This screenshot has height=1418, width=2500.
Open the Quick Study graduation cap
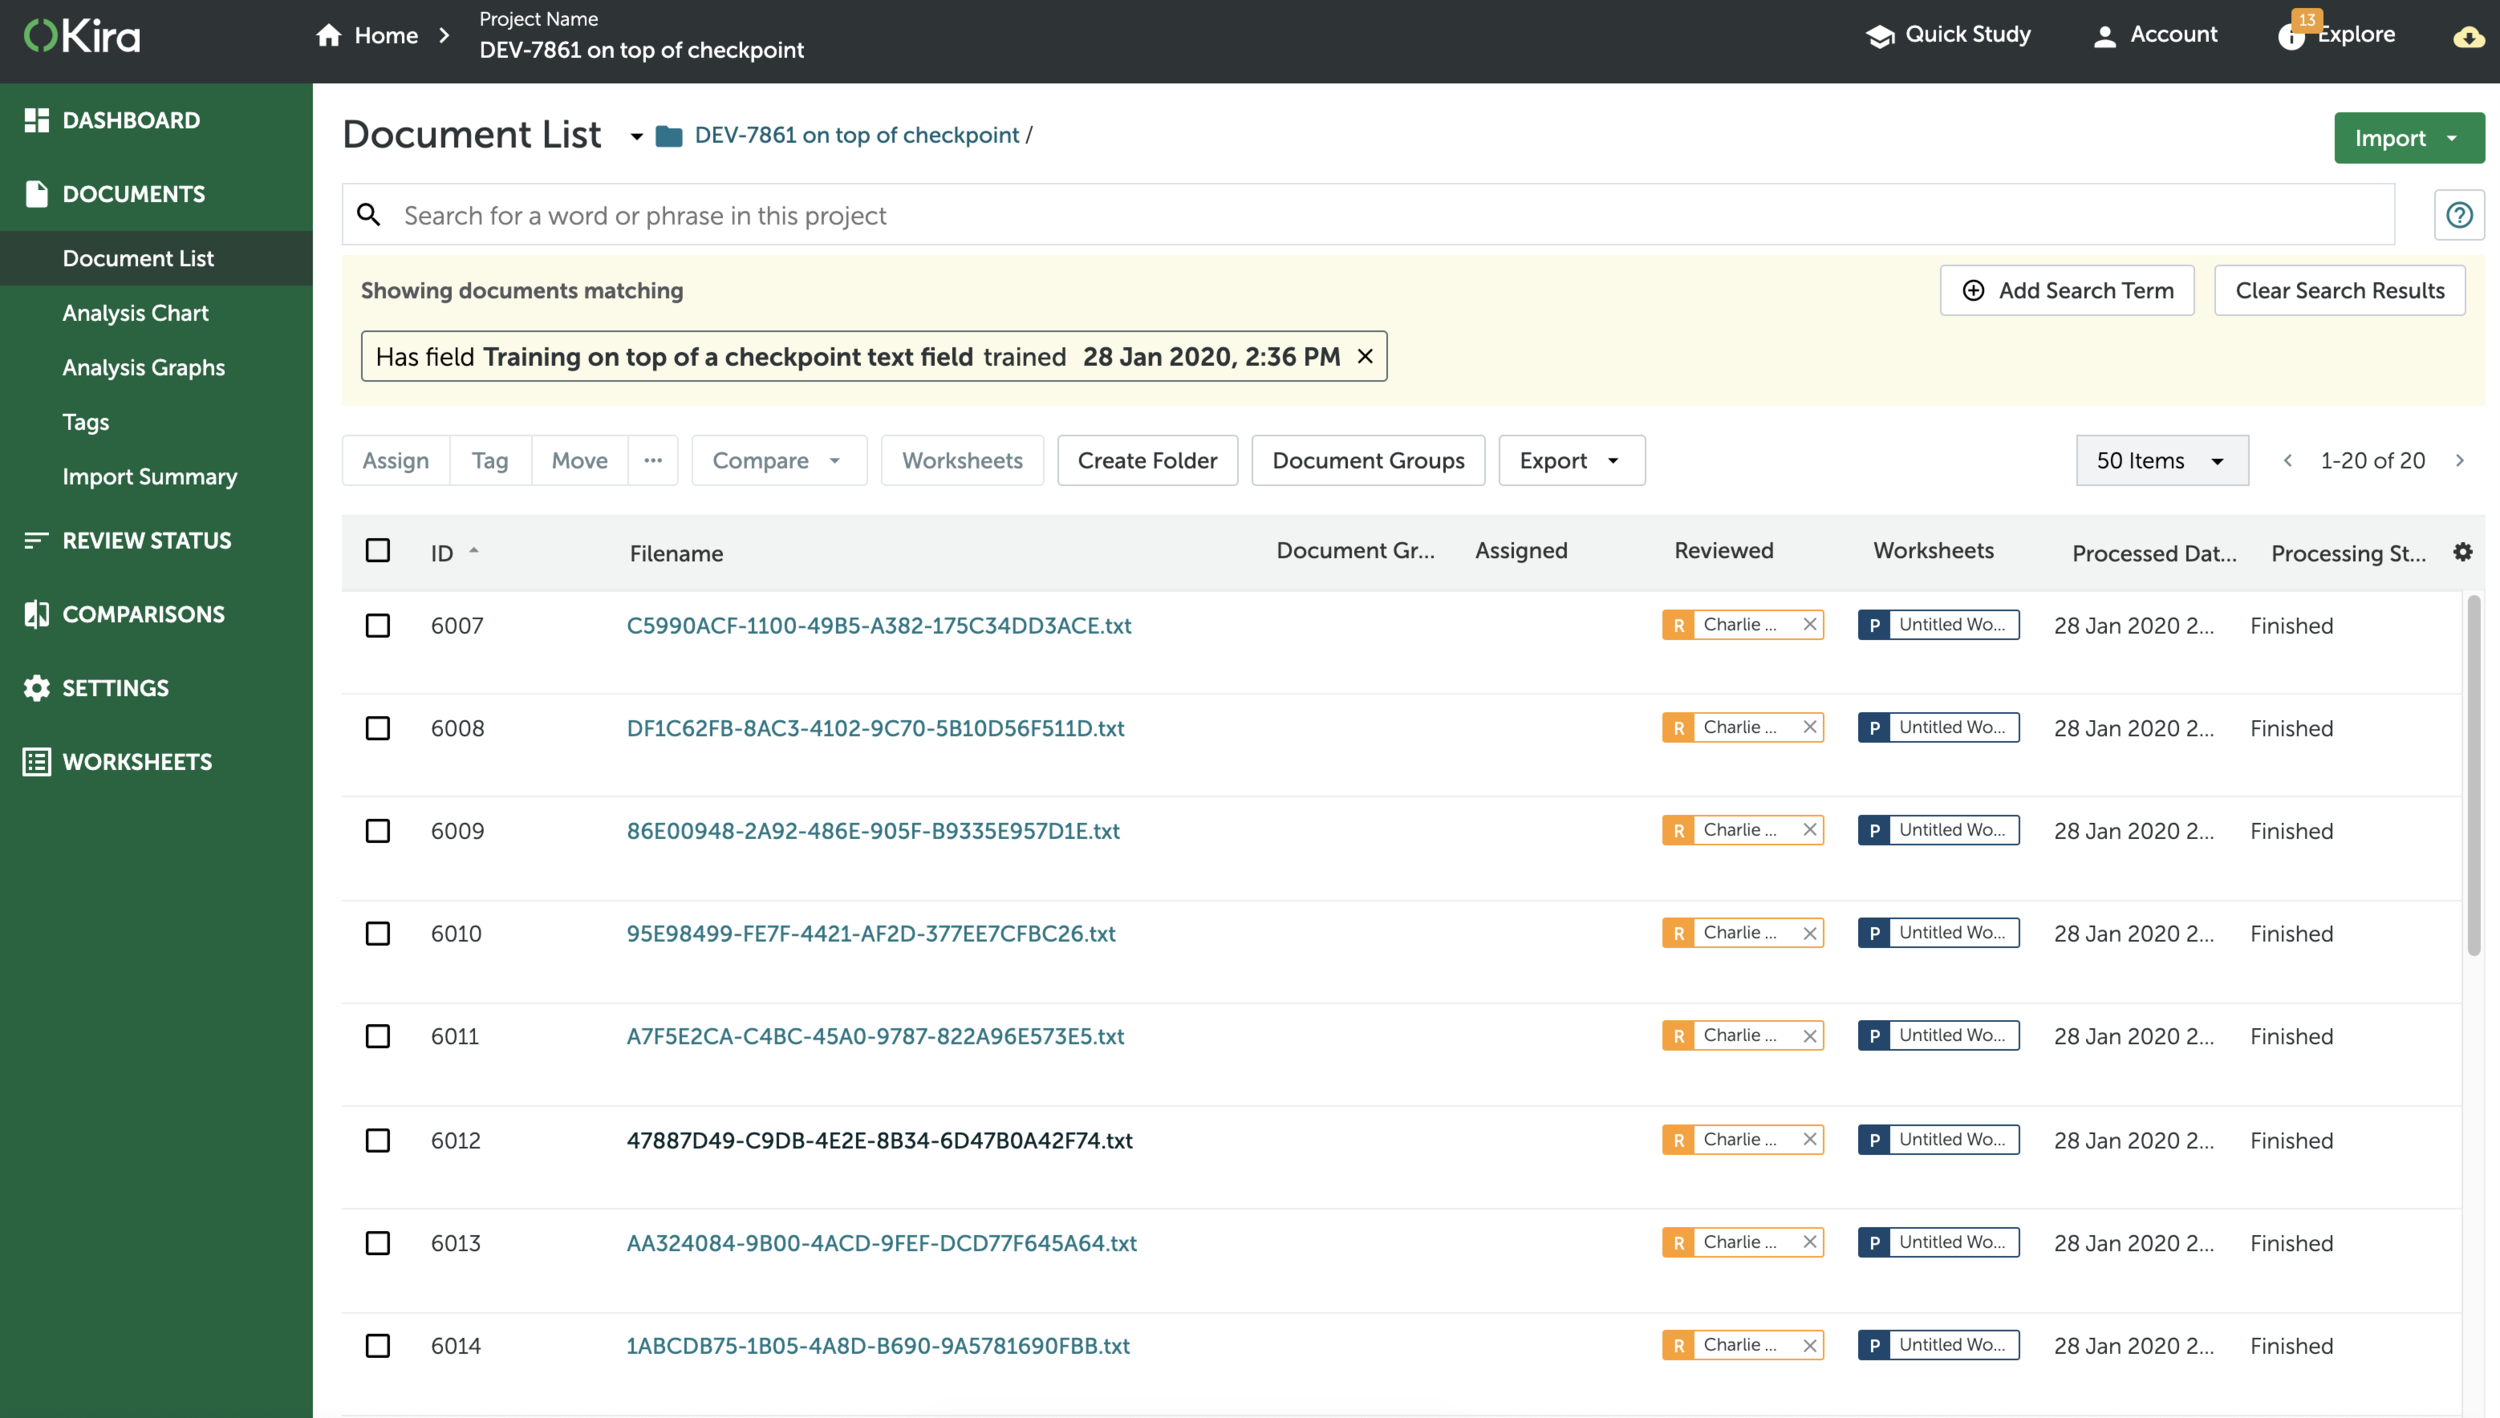click(x=1880, y=36)
